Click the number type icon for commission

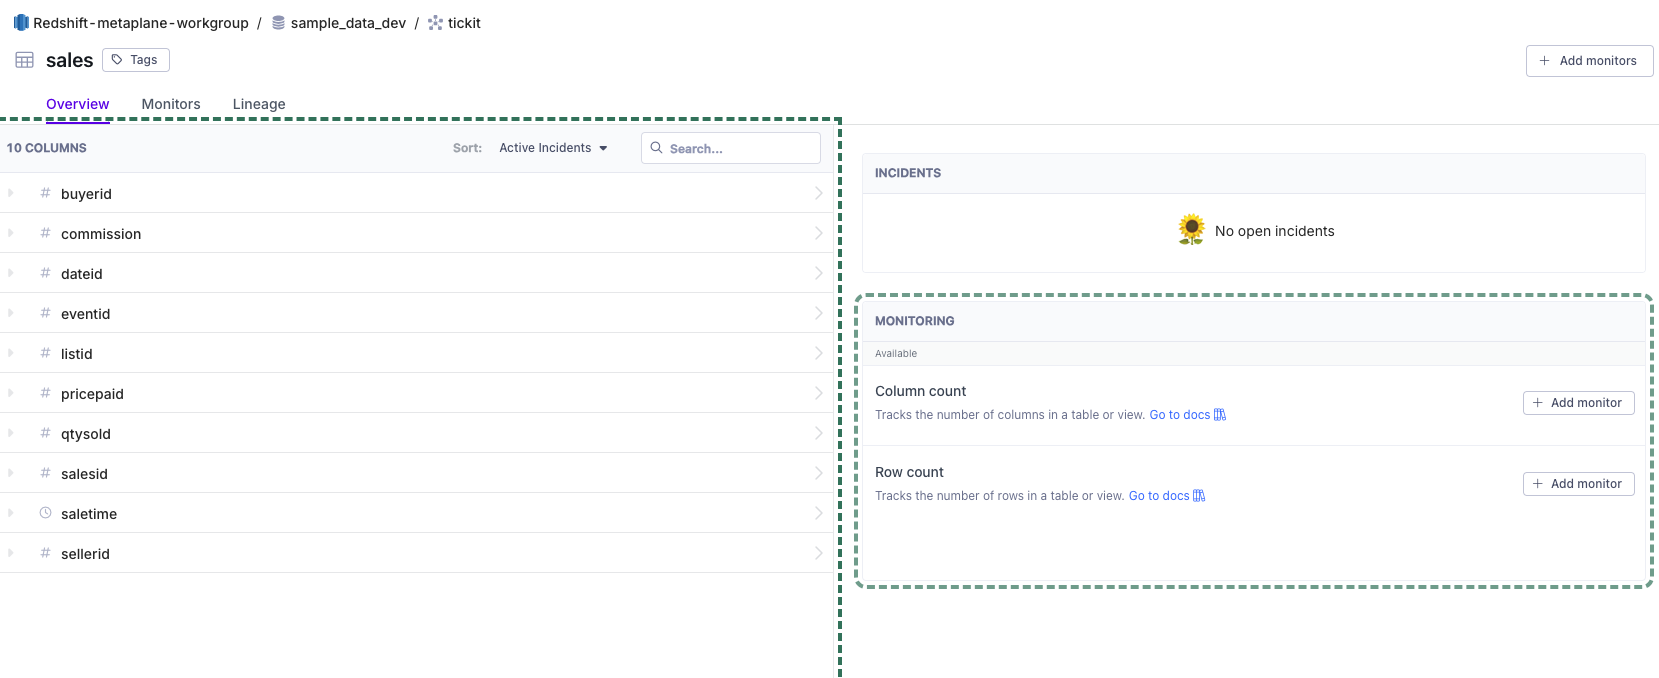coord(45,233)
